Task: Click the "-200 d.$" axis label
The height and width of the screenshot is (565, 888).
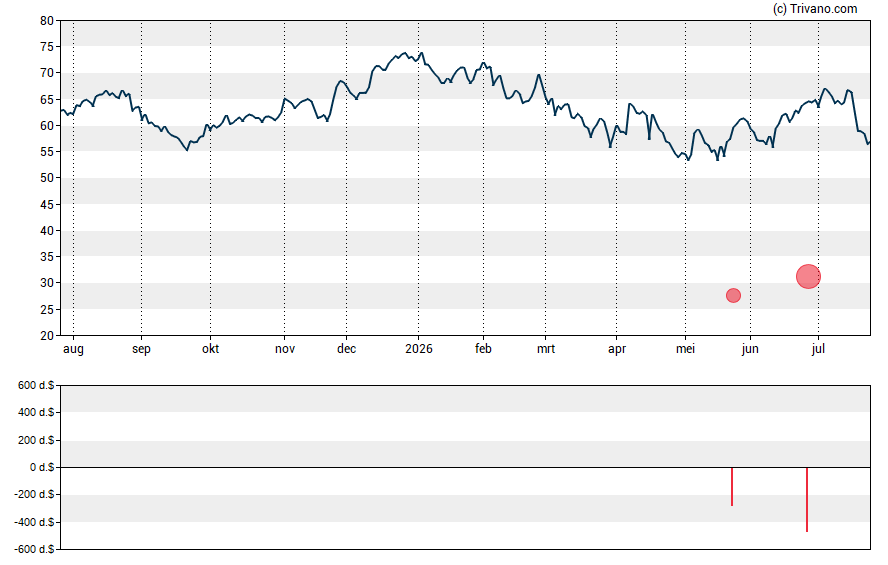Action: click(34, 494)
